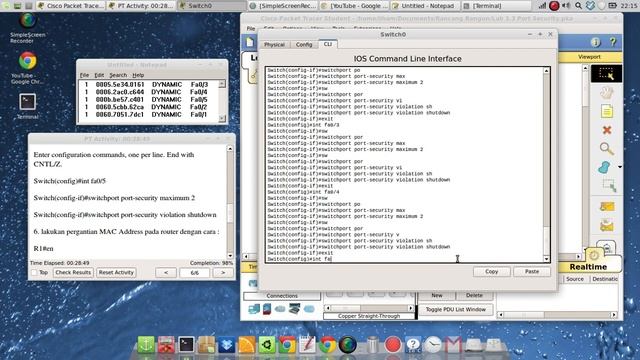This screenshot has width=640, height=360.
Task: Open the Packet Tracer info icon
Action: tap(595, 42)
